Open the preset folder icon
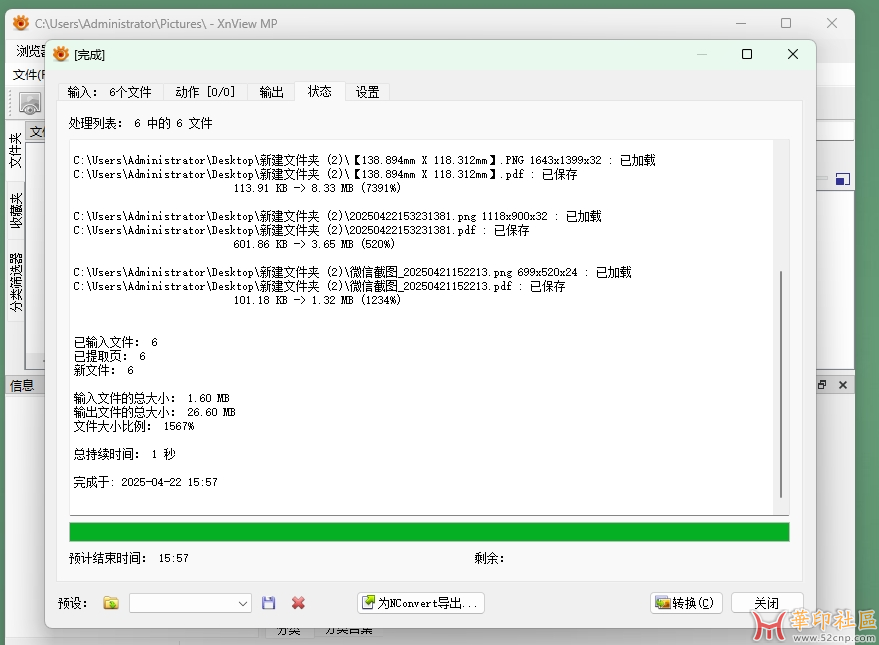Image resolution: width=879 pixels, height=645 pixels. coord(111,603)
